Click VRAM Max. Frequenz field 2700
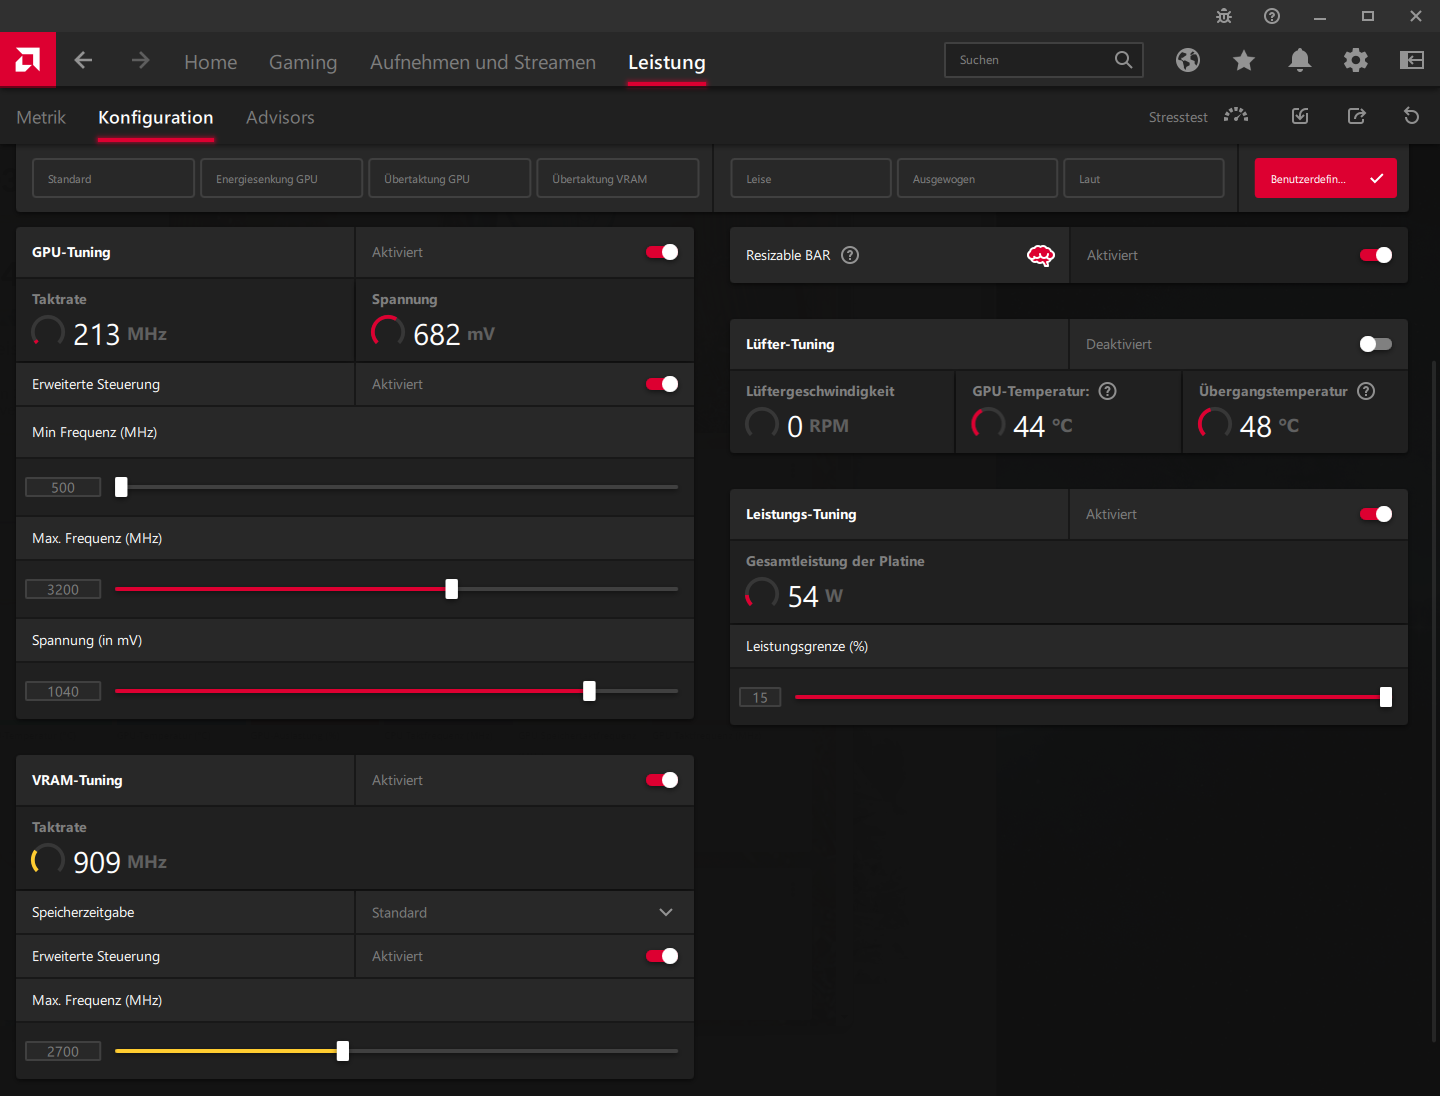The image size is (1440, 1096). [x=63, y=1051]
